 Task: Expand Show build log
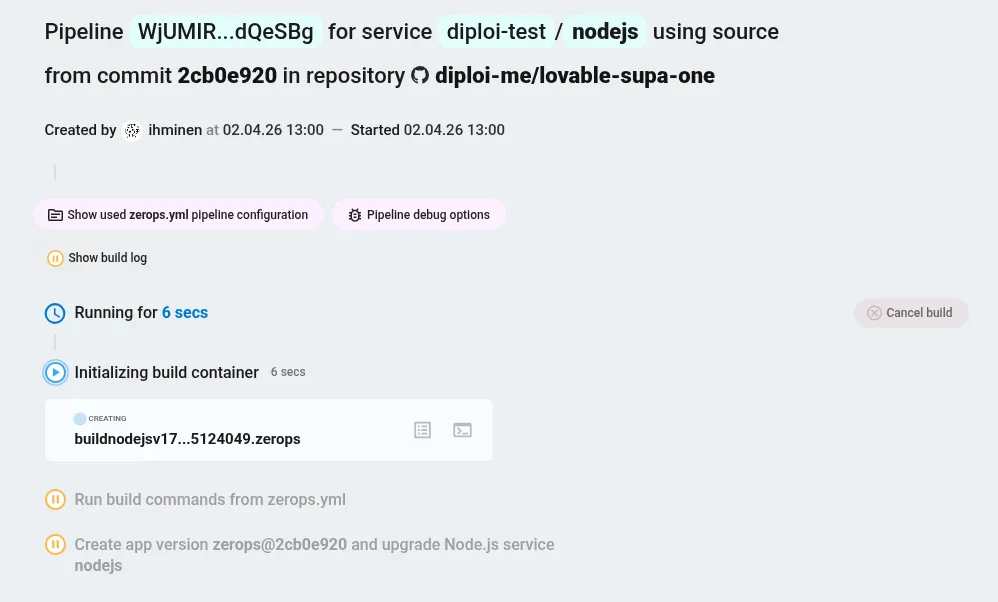point(107,258)
